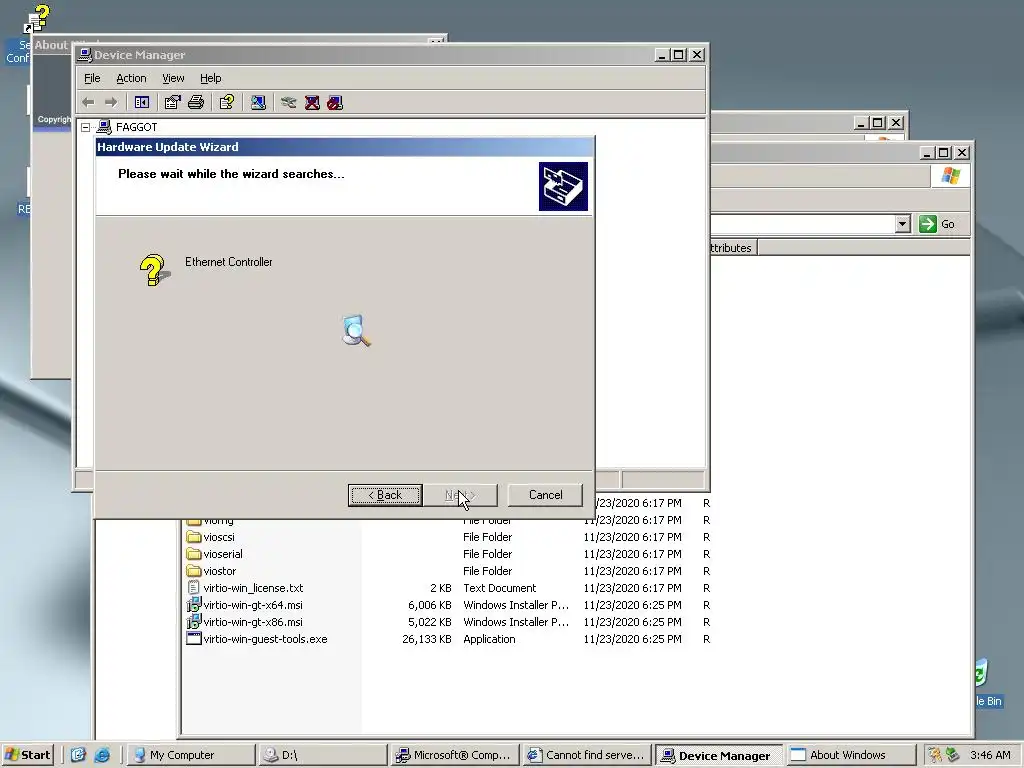The width and height of the screenshot is (1024, 768).
Task: Click the Help icon in Device Manager toolbar
Action: point(227,103)
